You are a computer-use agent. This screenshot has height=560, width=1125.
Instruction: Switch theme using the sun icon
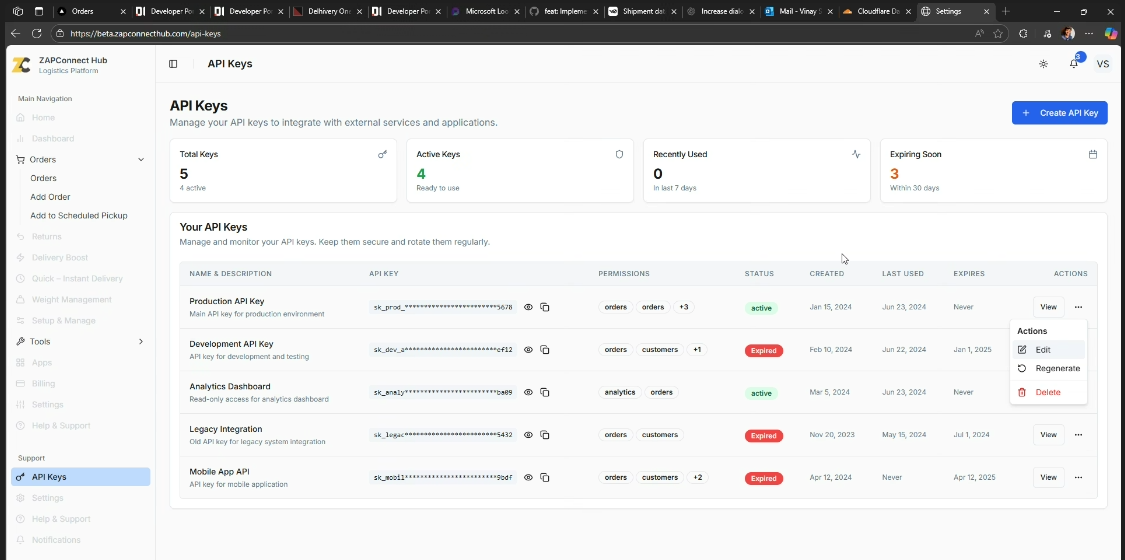tap(1043, 64)
